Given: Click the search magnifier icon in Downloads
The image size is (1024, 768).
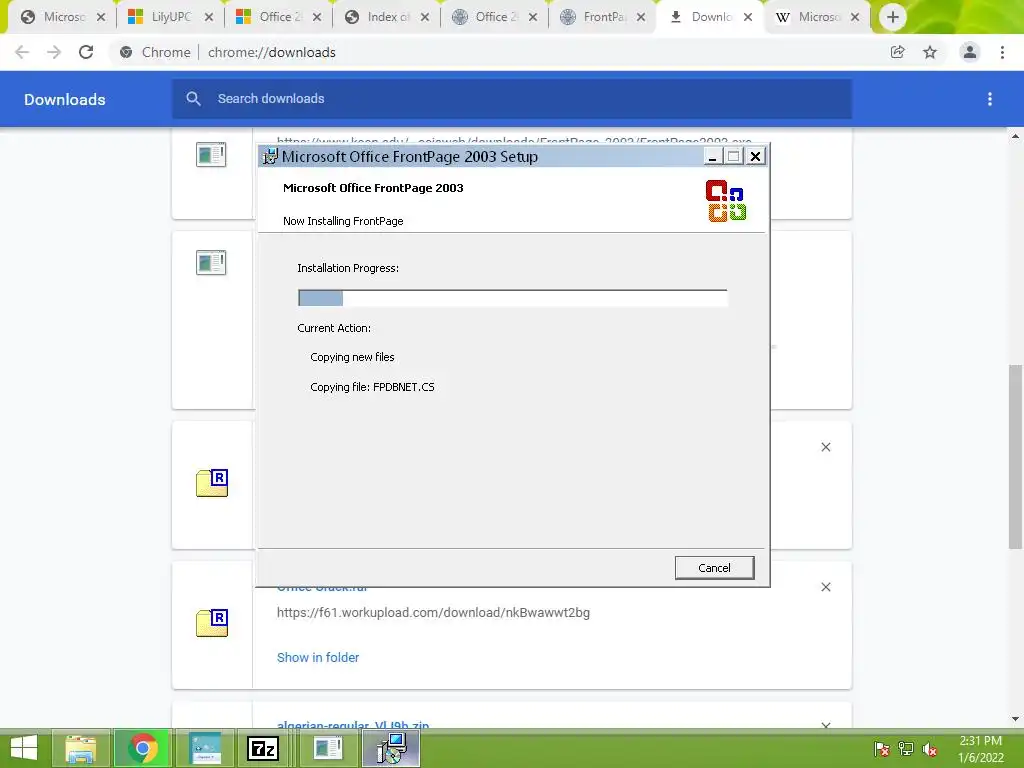Looking at the screenshot, I should [193, 99].
